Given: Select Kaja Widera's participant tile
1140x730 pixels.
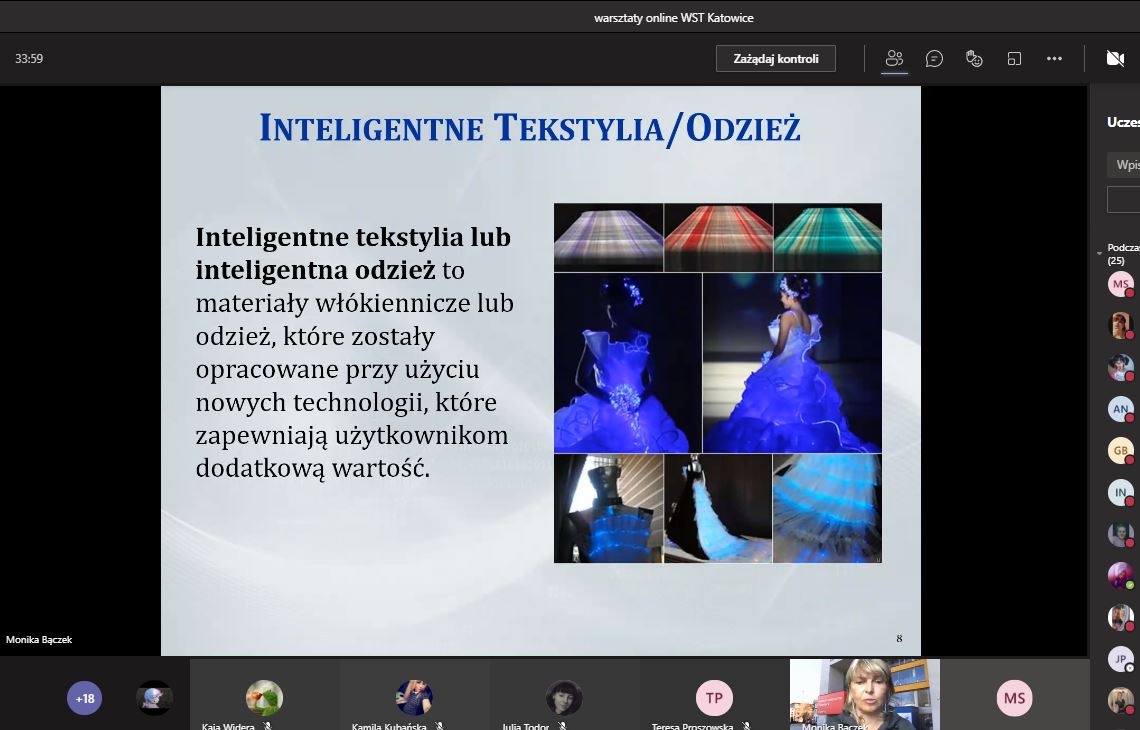Looking at the screenshot, I should pos(265,694).
